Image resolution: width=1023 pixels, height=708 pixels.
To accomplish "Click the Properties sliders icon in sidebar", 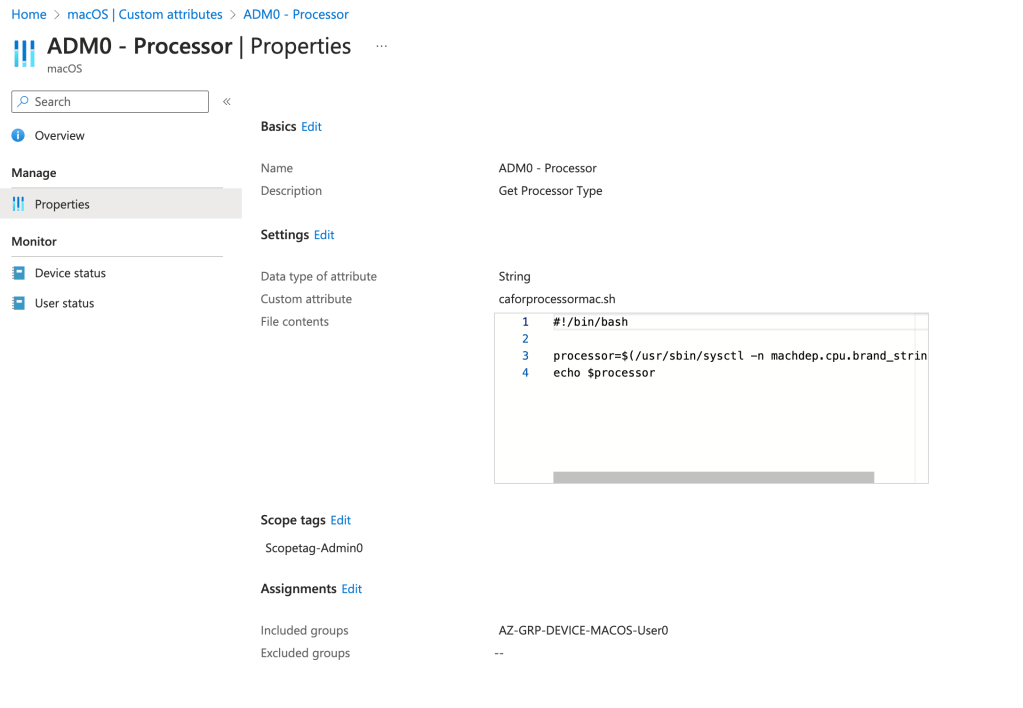I will click(18, 204).
